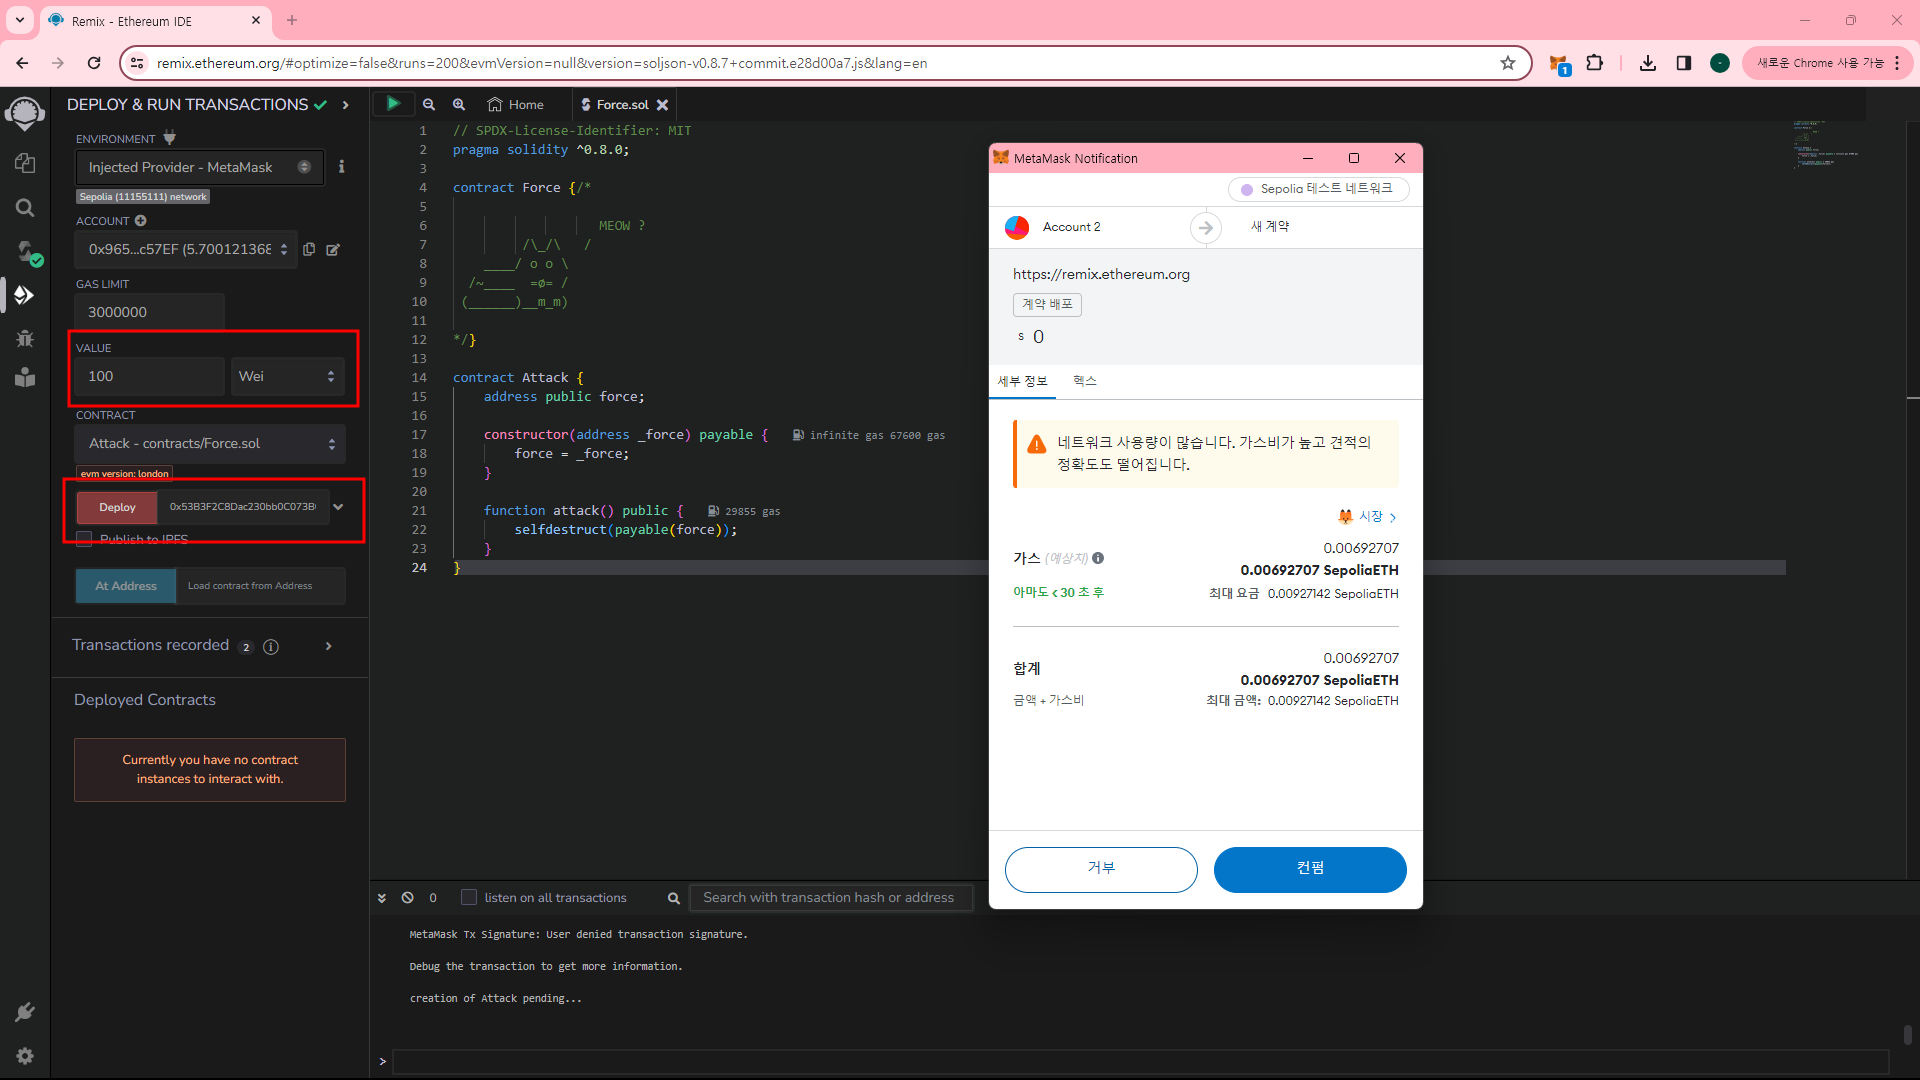This screenshot has width=1920, height=1080.
Task: Click the MetaMask fox extension icon
Action: (1559, 63)
